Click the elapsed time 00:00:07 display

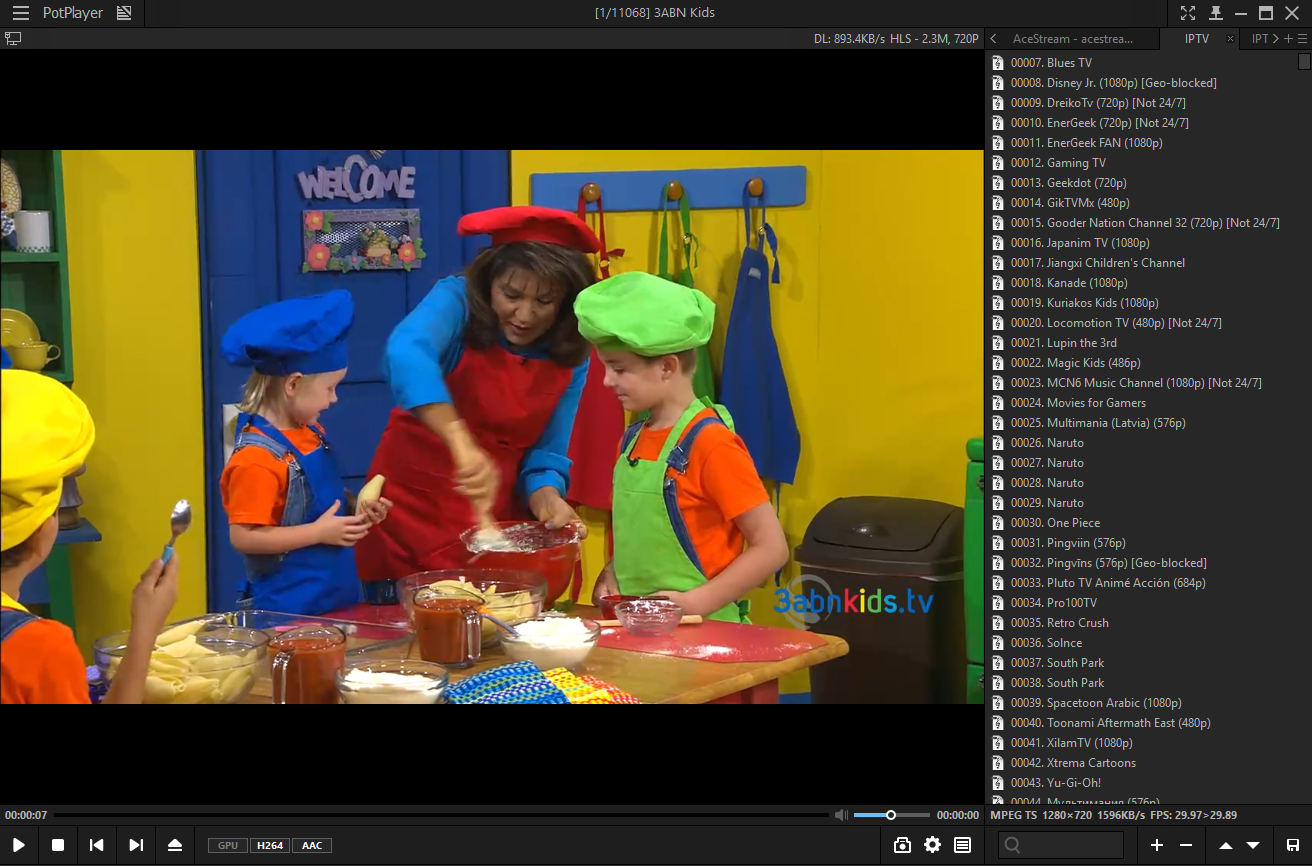coord(26,815)
